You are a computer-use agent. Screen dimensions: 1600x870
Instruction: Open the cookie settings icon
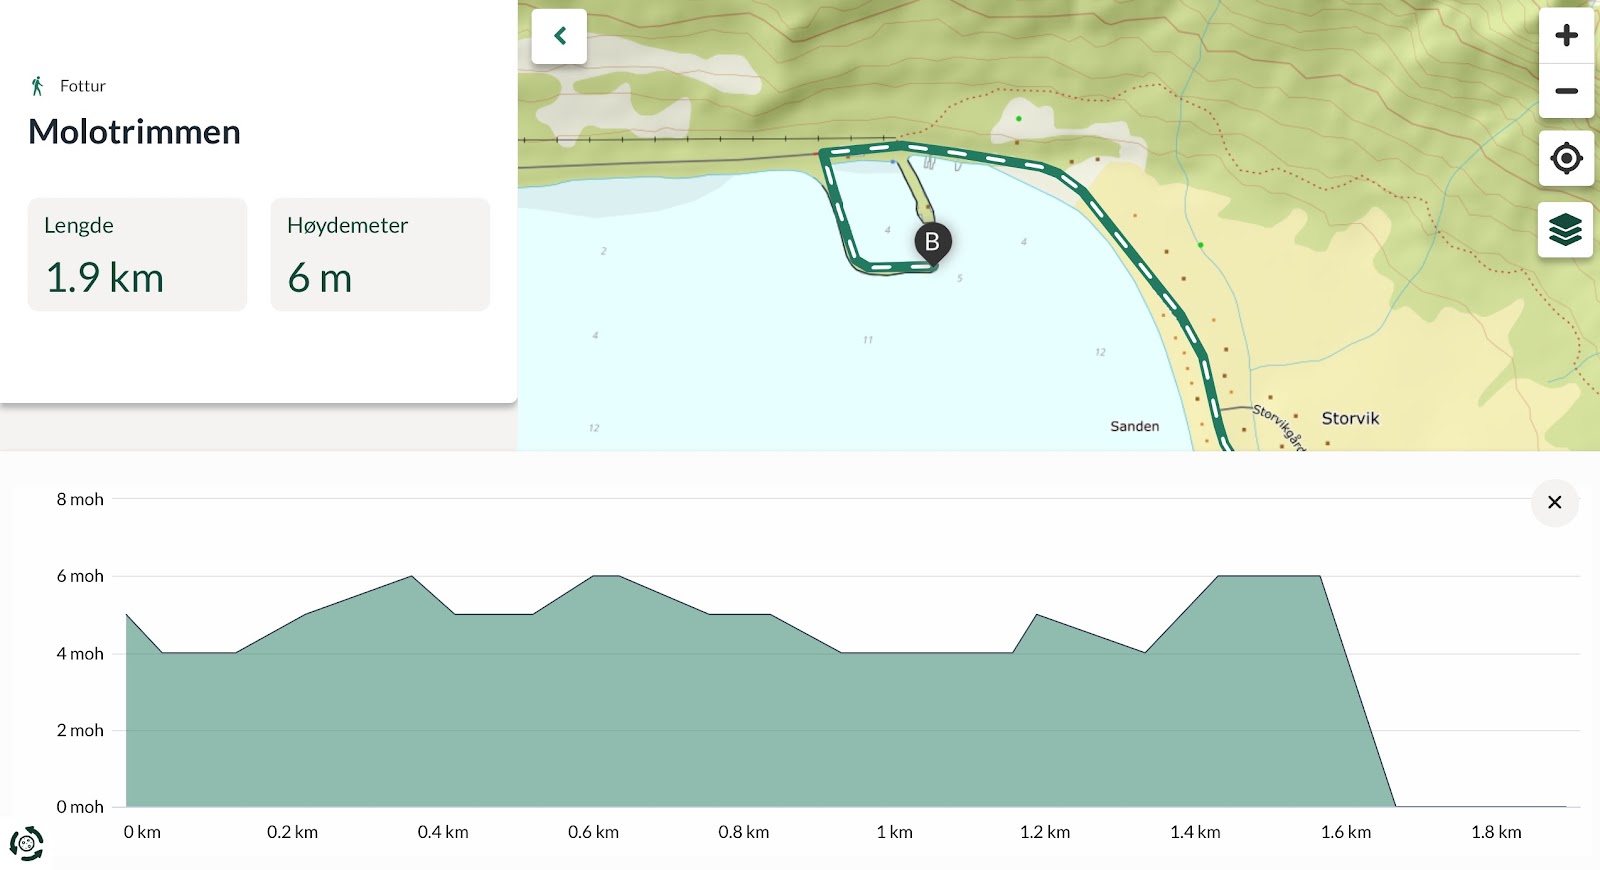click(x=27, y=844)
